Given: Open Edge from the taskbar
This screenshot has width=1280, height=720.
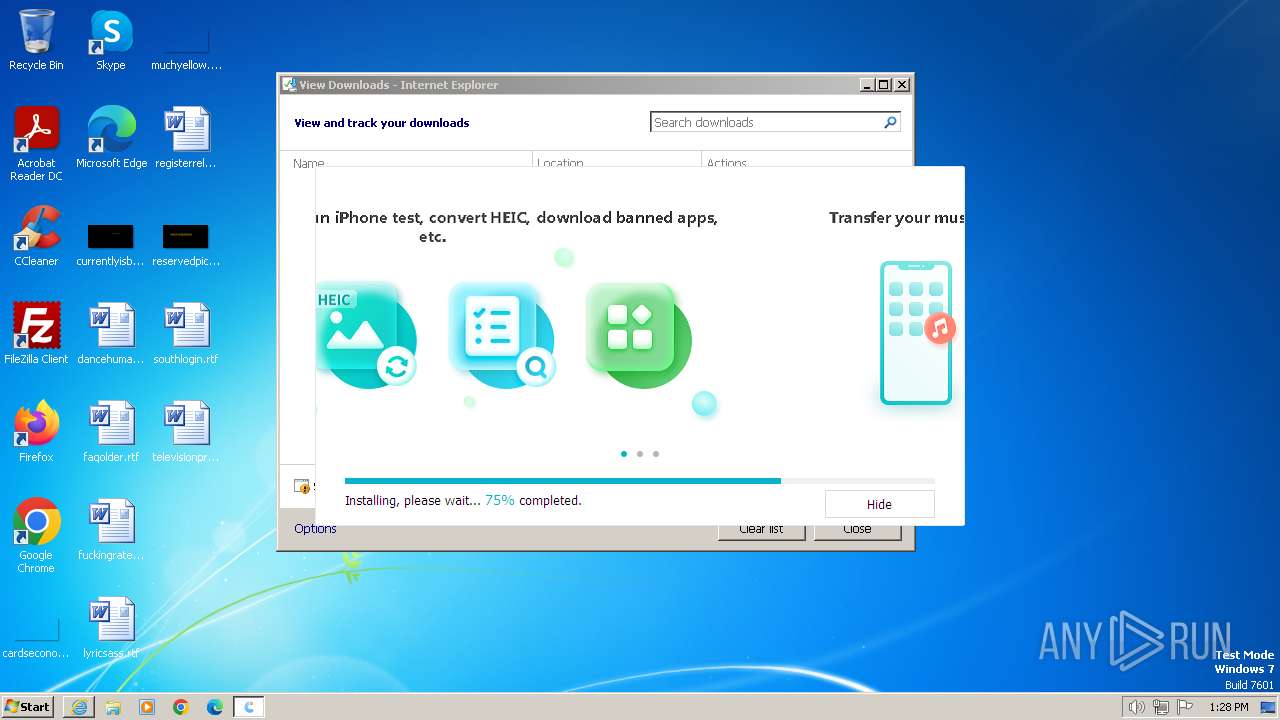Looking at the screenshot, I should click(x=215, y=707).
